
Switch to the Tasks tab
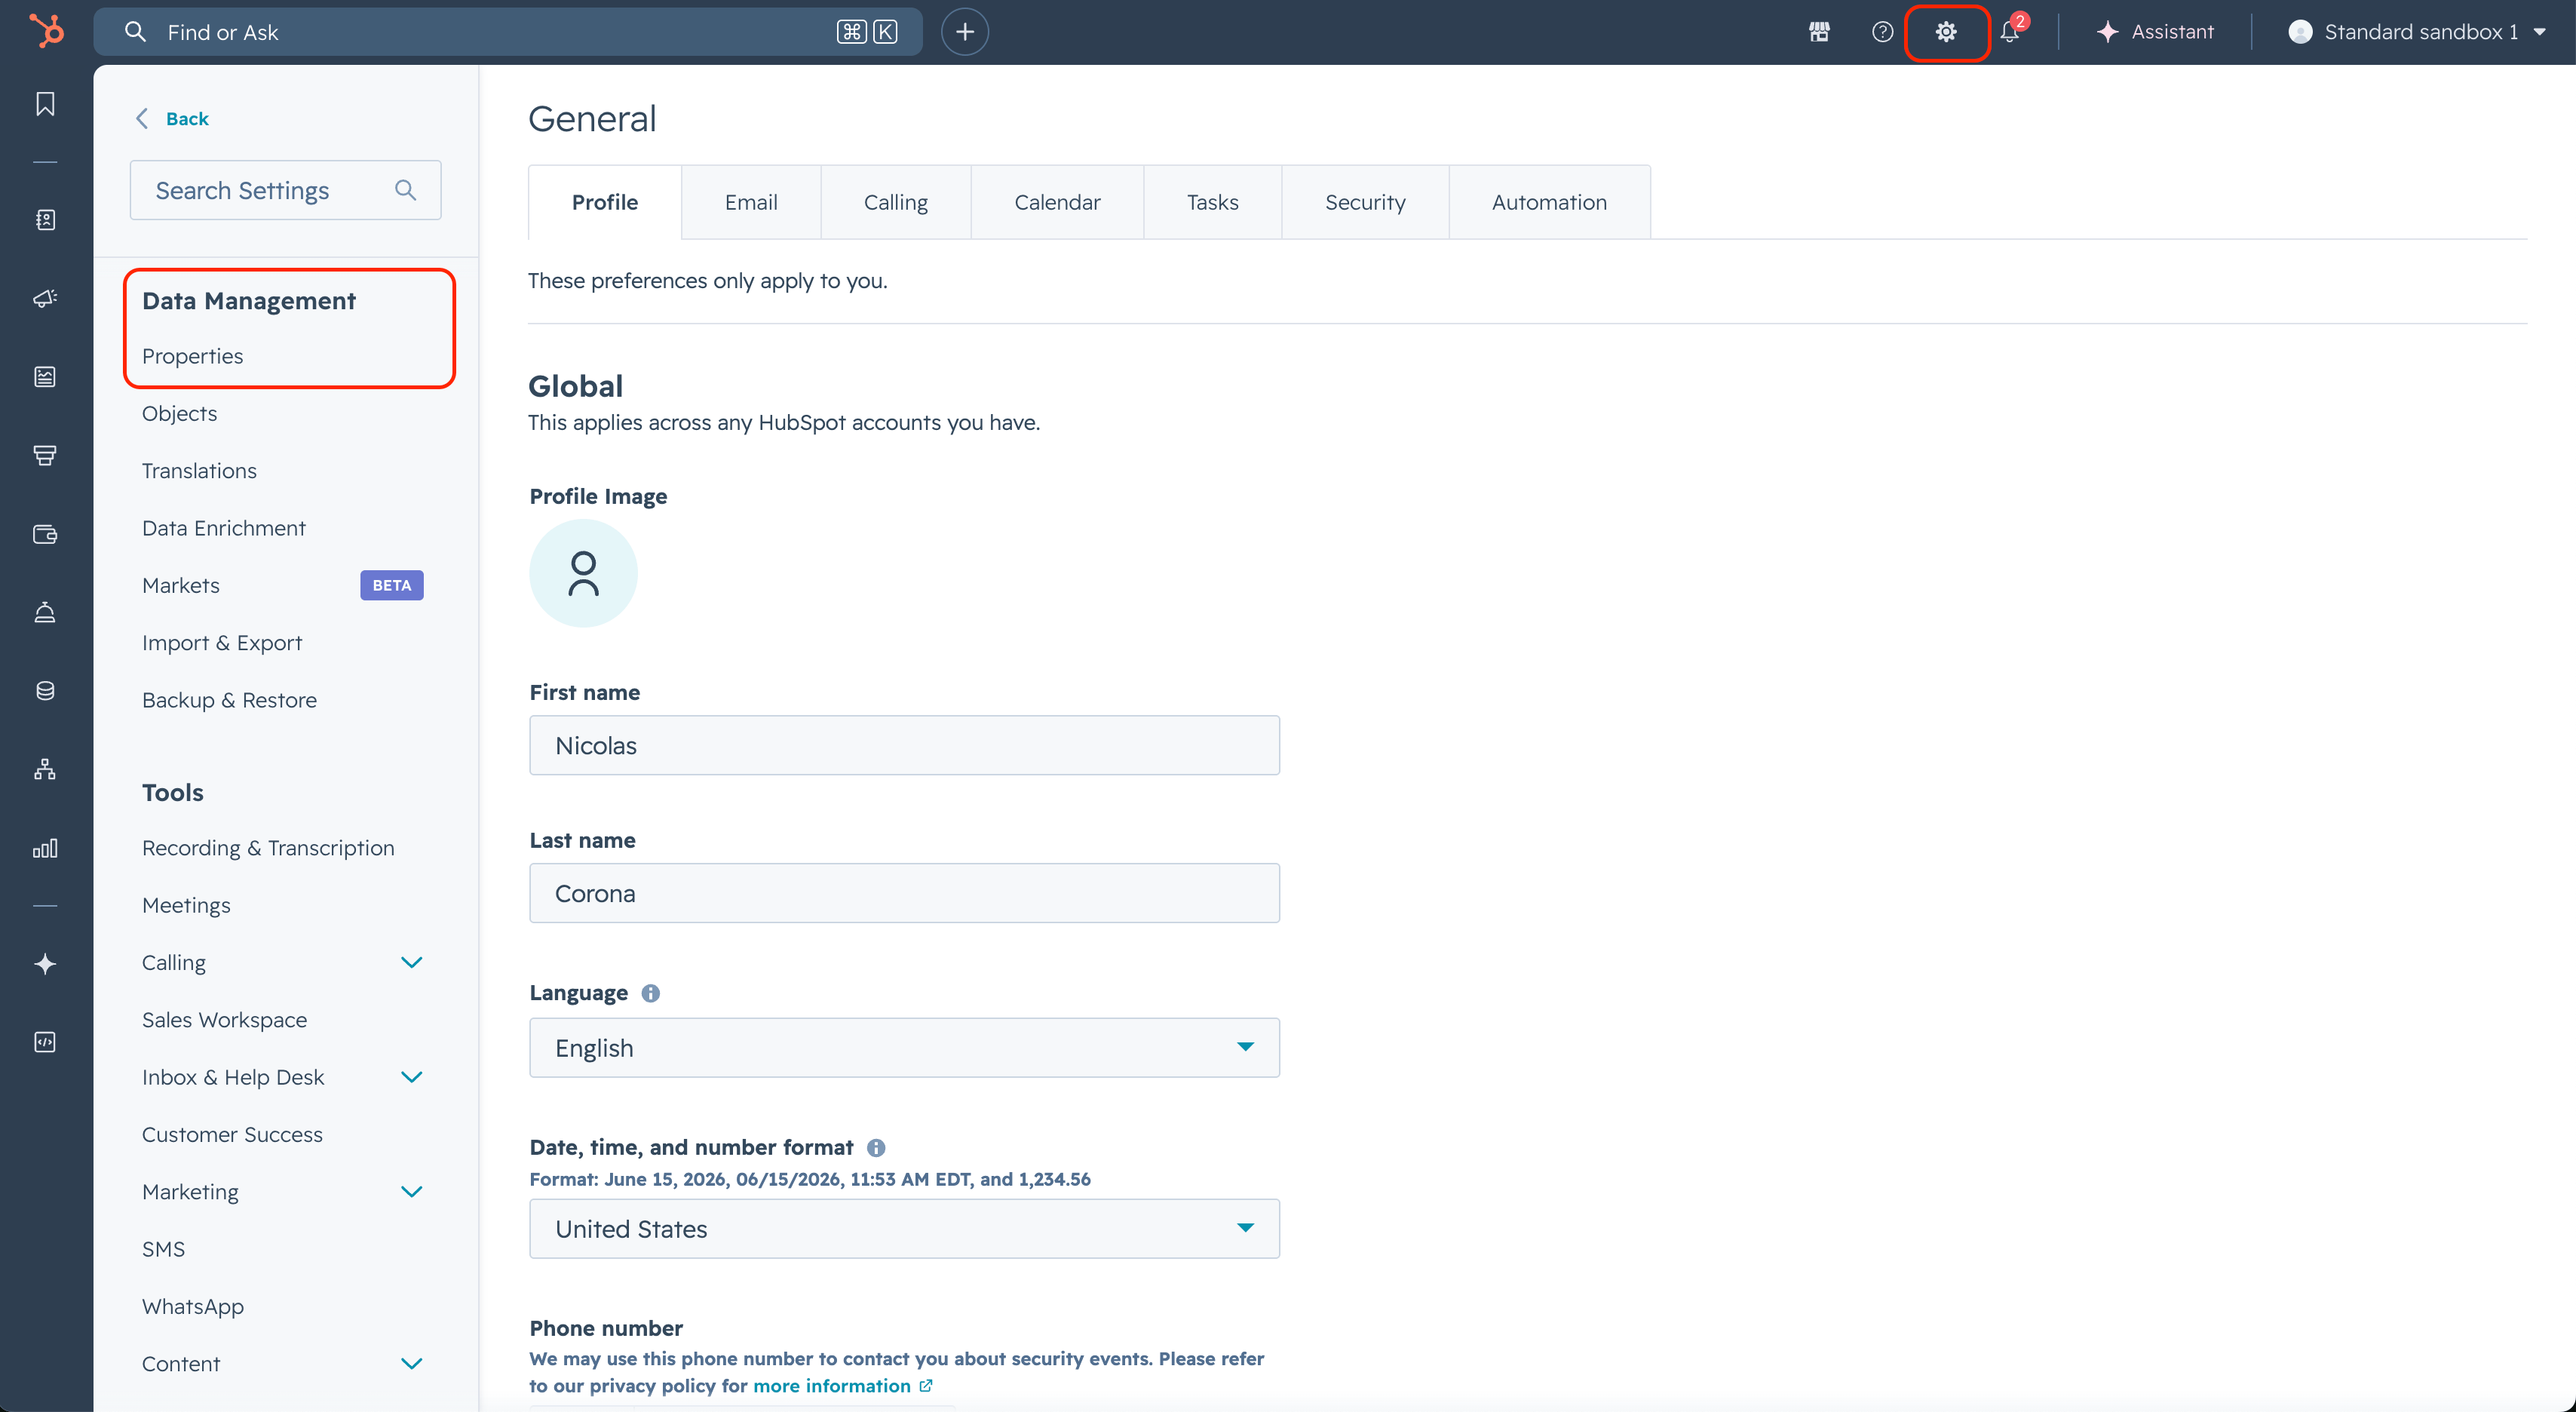[1212, 202]
